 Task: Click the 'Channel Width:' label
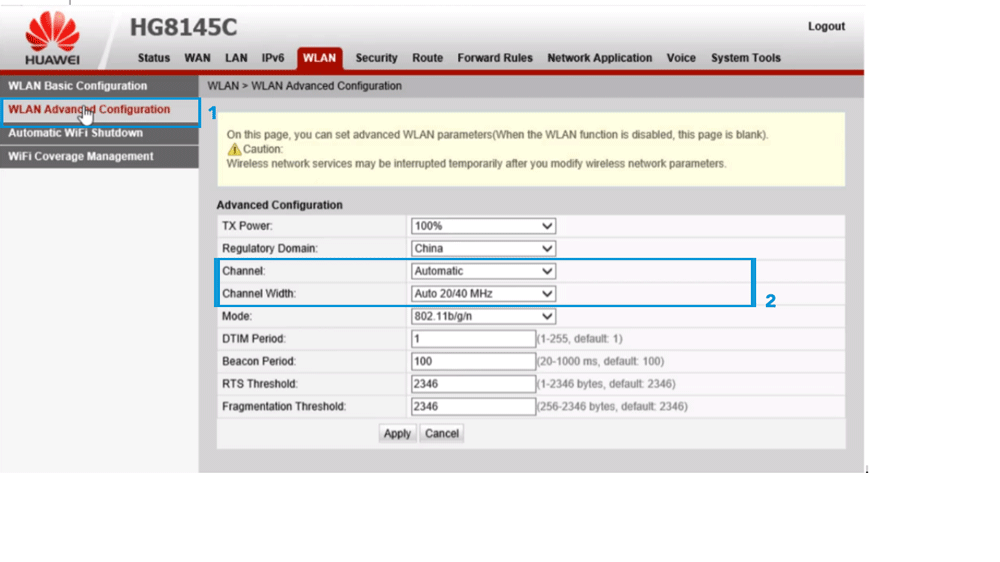259,293
